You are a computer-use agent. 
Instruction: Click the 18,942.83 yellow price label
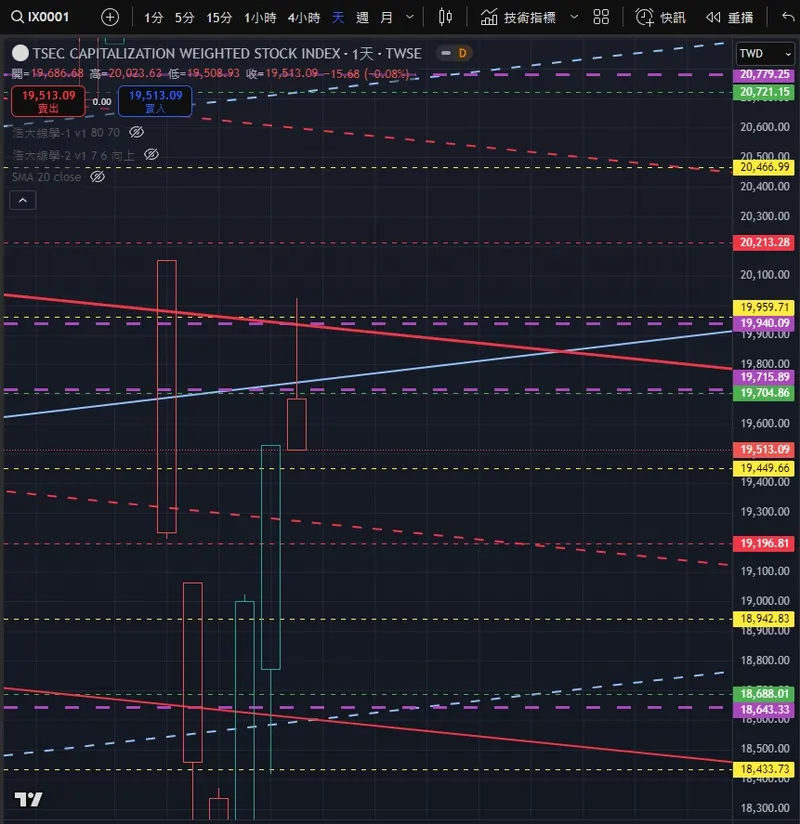click(x=764, y=619)
